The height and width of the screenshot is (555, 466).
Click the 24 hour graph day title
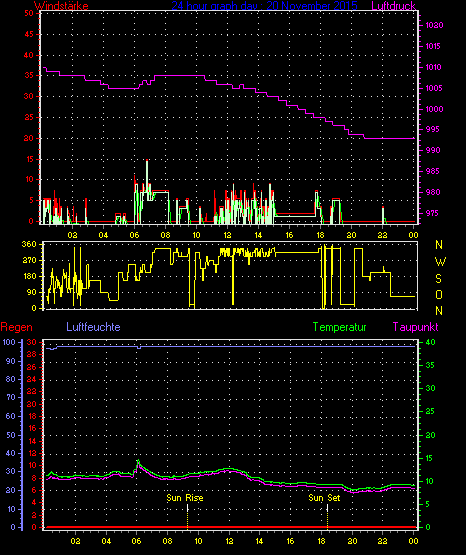point(264,5)
